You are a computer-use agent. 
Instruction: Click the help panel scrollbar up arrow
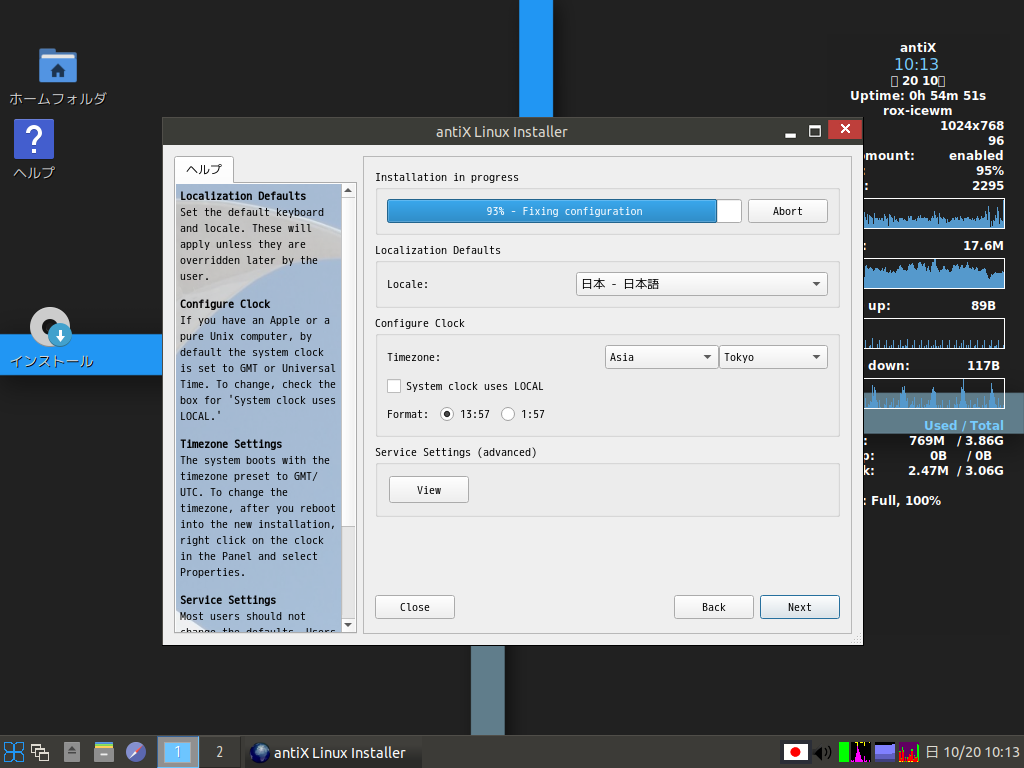click(x=348, y=191)
